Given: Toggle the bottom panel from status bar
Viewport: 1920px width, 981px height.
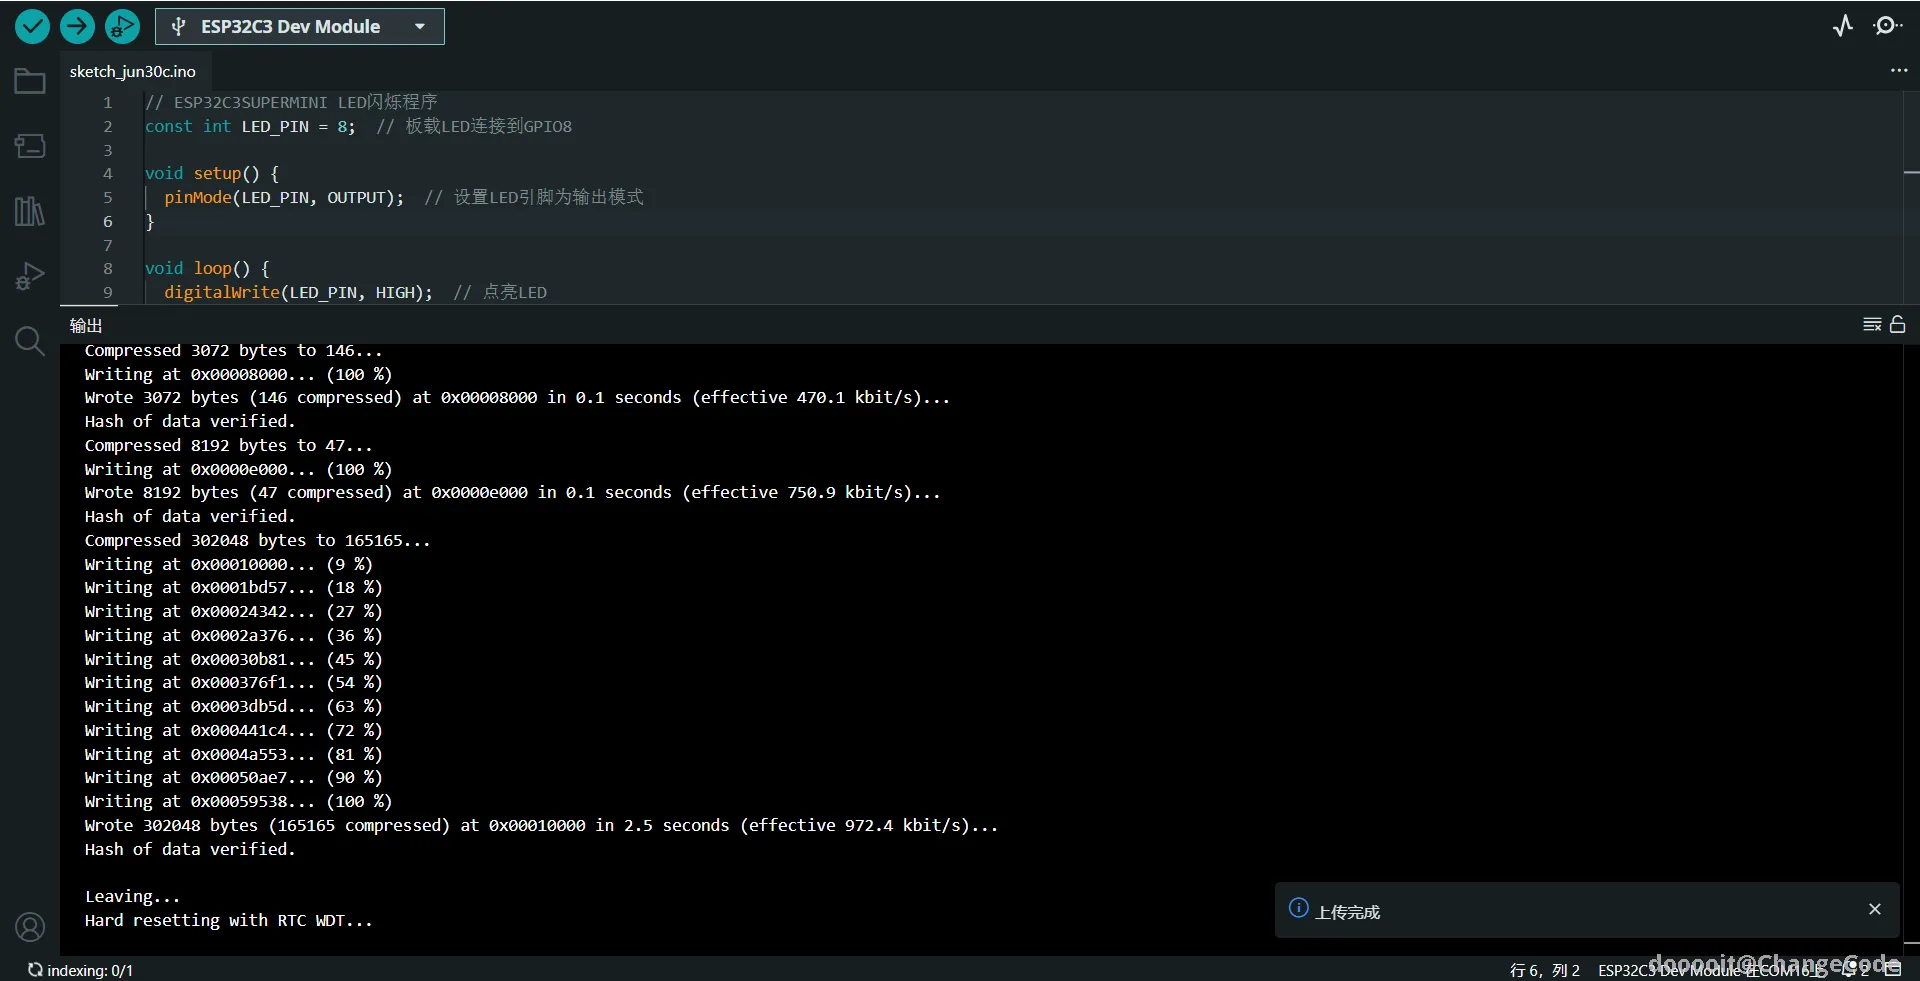Looking at the screenshot, I should click(x=1893, y=968).
